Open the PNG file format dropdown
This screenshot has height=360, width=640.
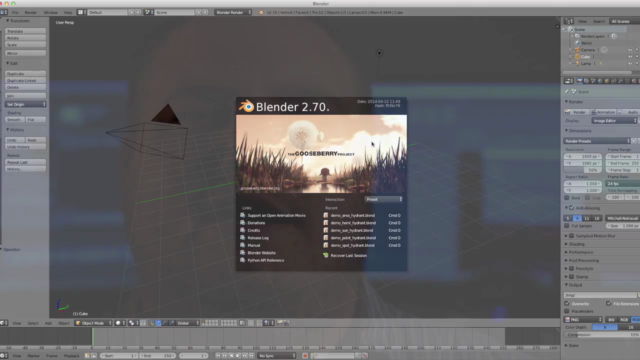pyautogui.click(x=583, y=320)
